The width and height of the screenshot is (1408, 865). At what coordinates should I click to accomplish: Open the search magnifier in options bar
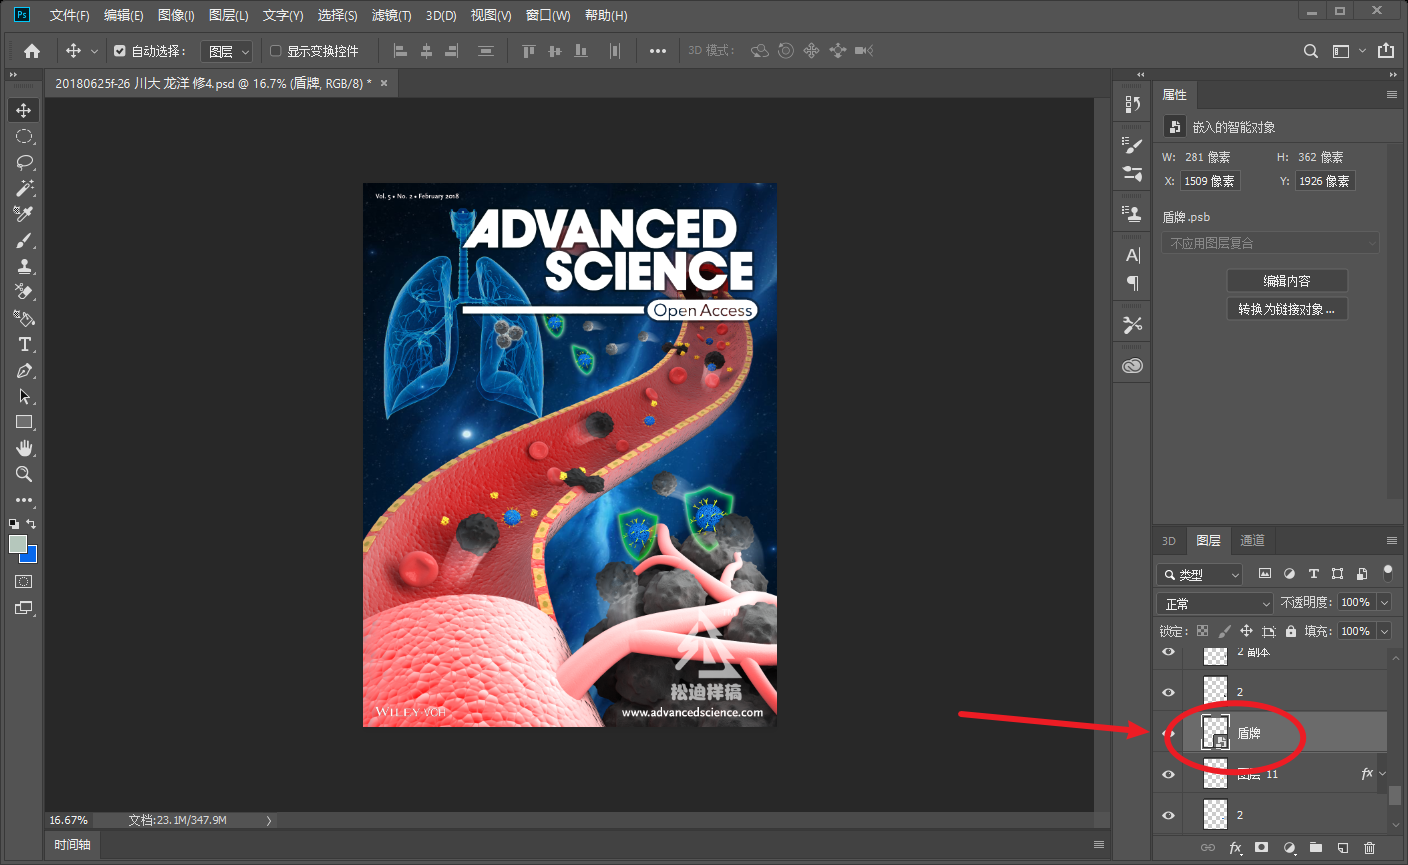coord(1310,51)
